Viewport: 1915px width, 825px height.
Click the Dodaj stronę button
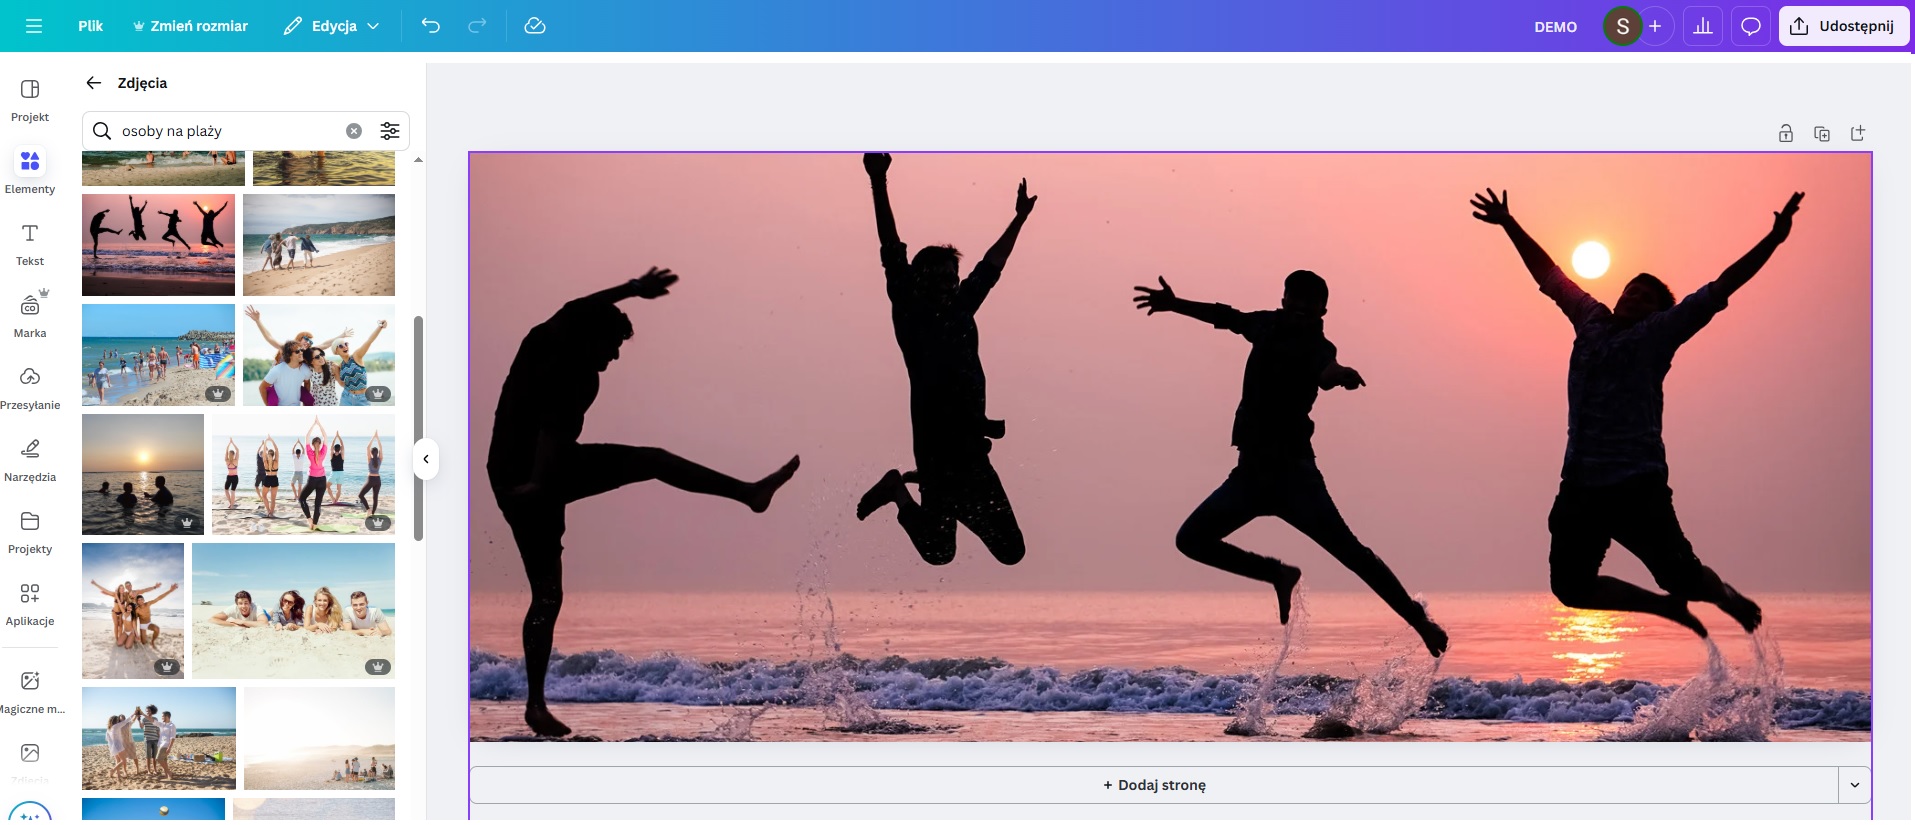tap(1153, 785)
